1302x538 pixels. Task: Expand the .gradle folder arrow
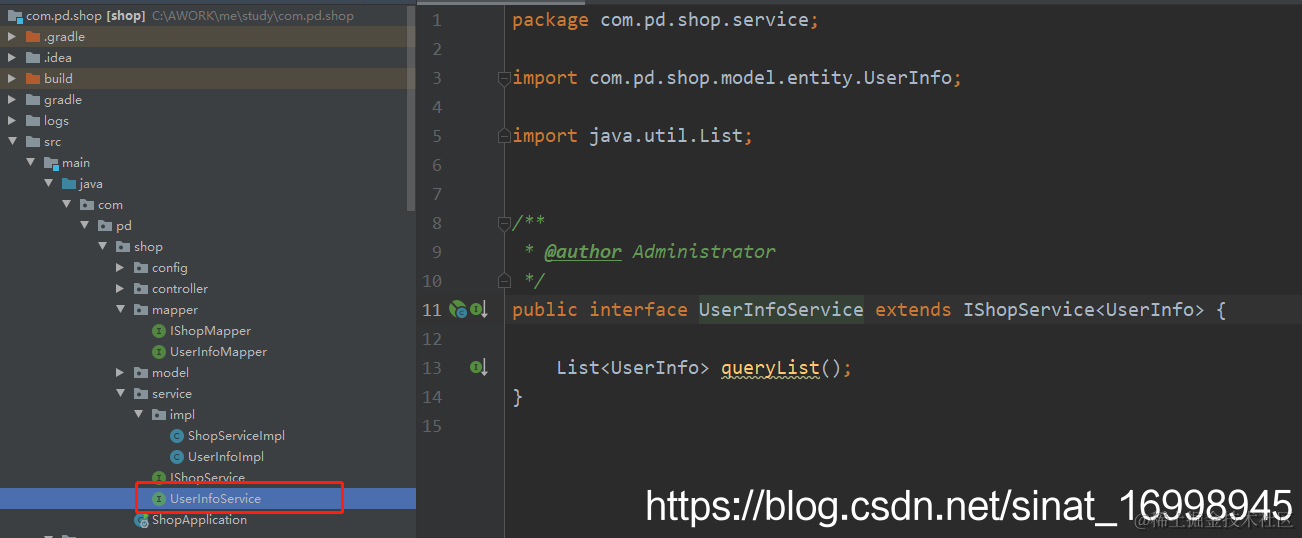(x=12, y=37)
